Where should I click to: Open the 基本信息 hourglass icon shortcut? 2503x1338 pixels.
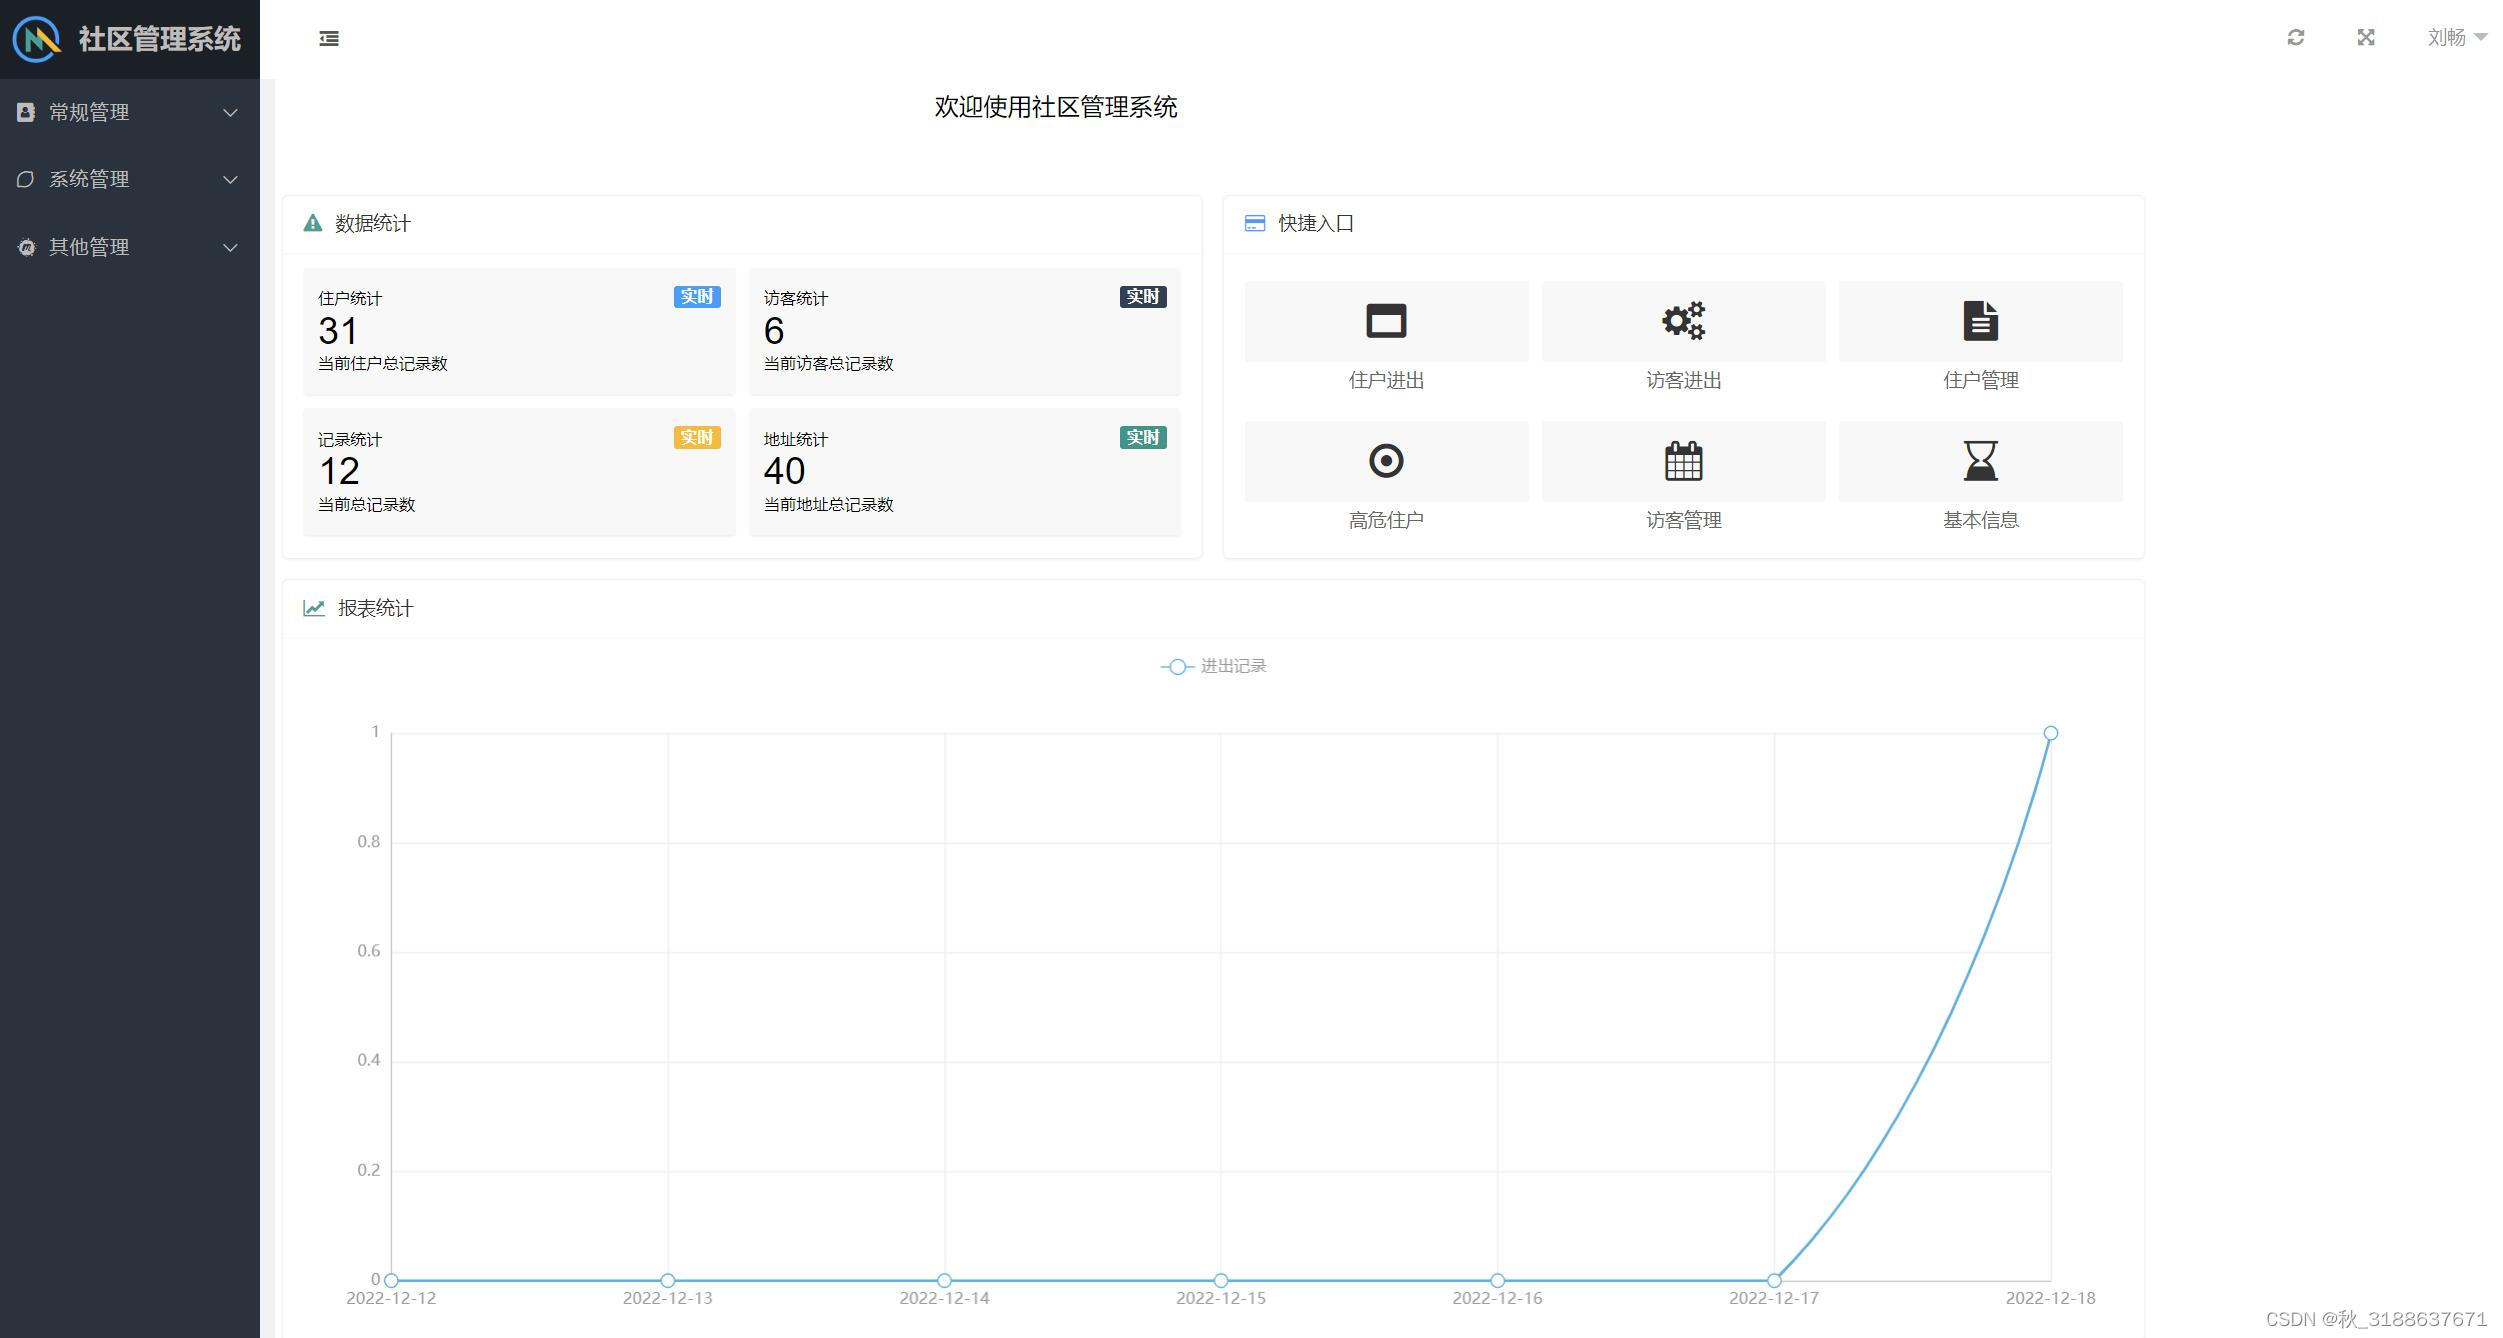point(1980,461)
